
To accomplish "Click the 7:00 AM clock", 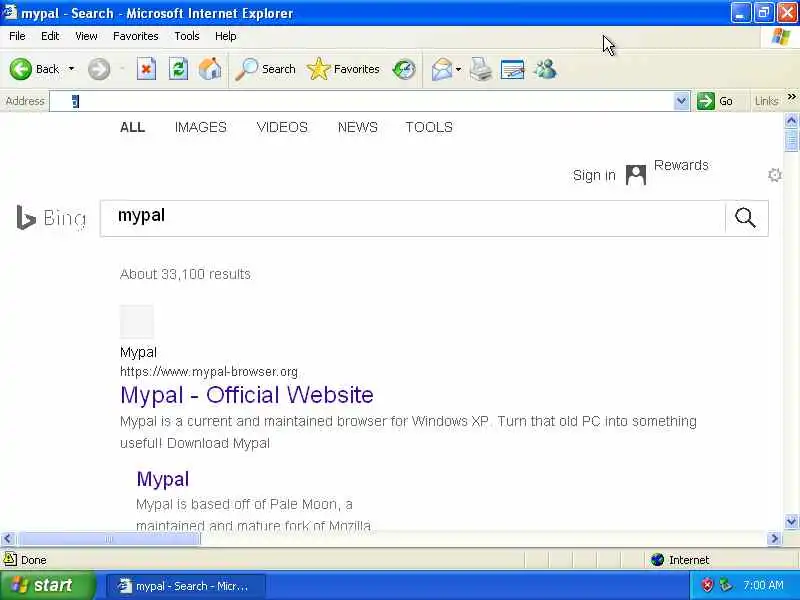I will [763, 585].
